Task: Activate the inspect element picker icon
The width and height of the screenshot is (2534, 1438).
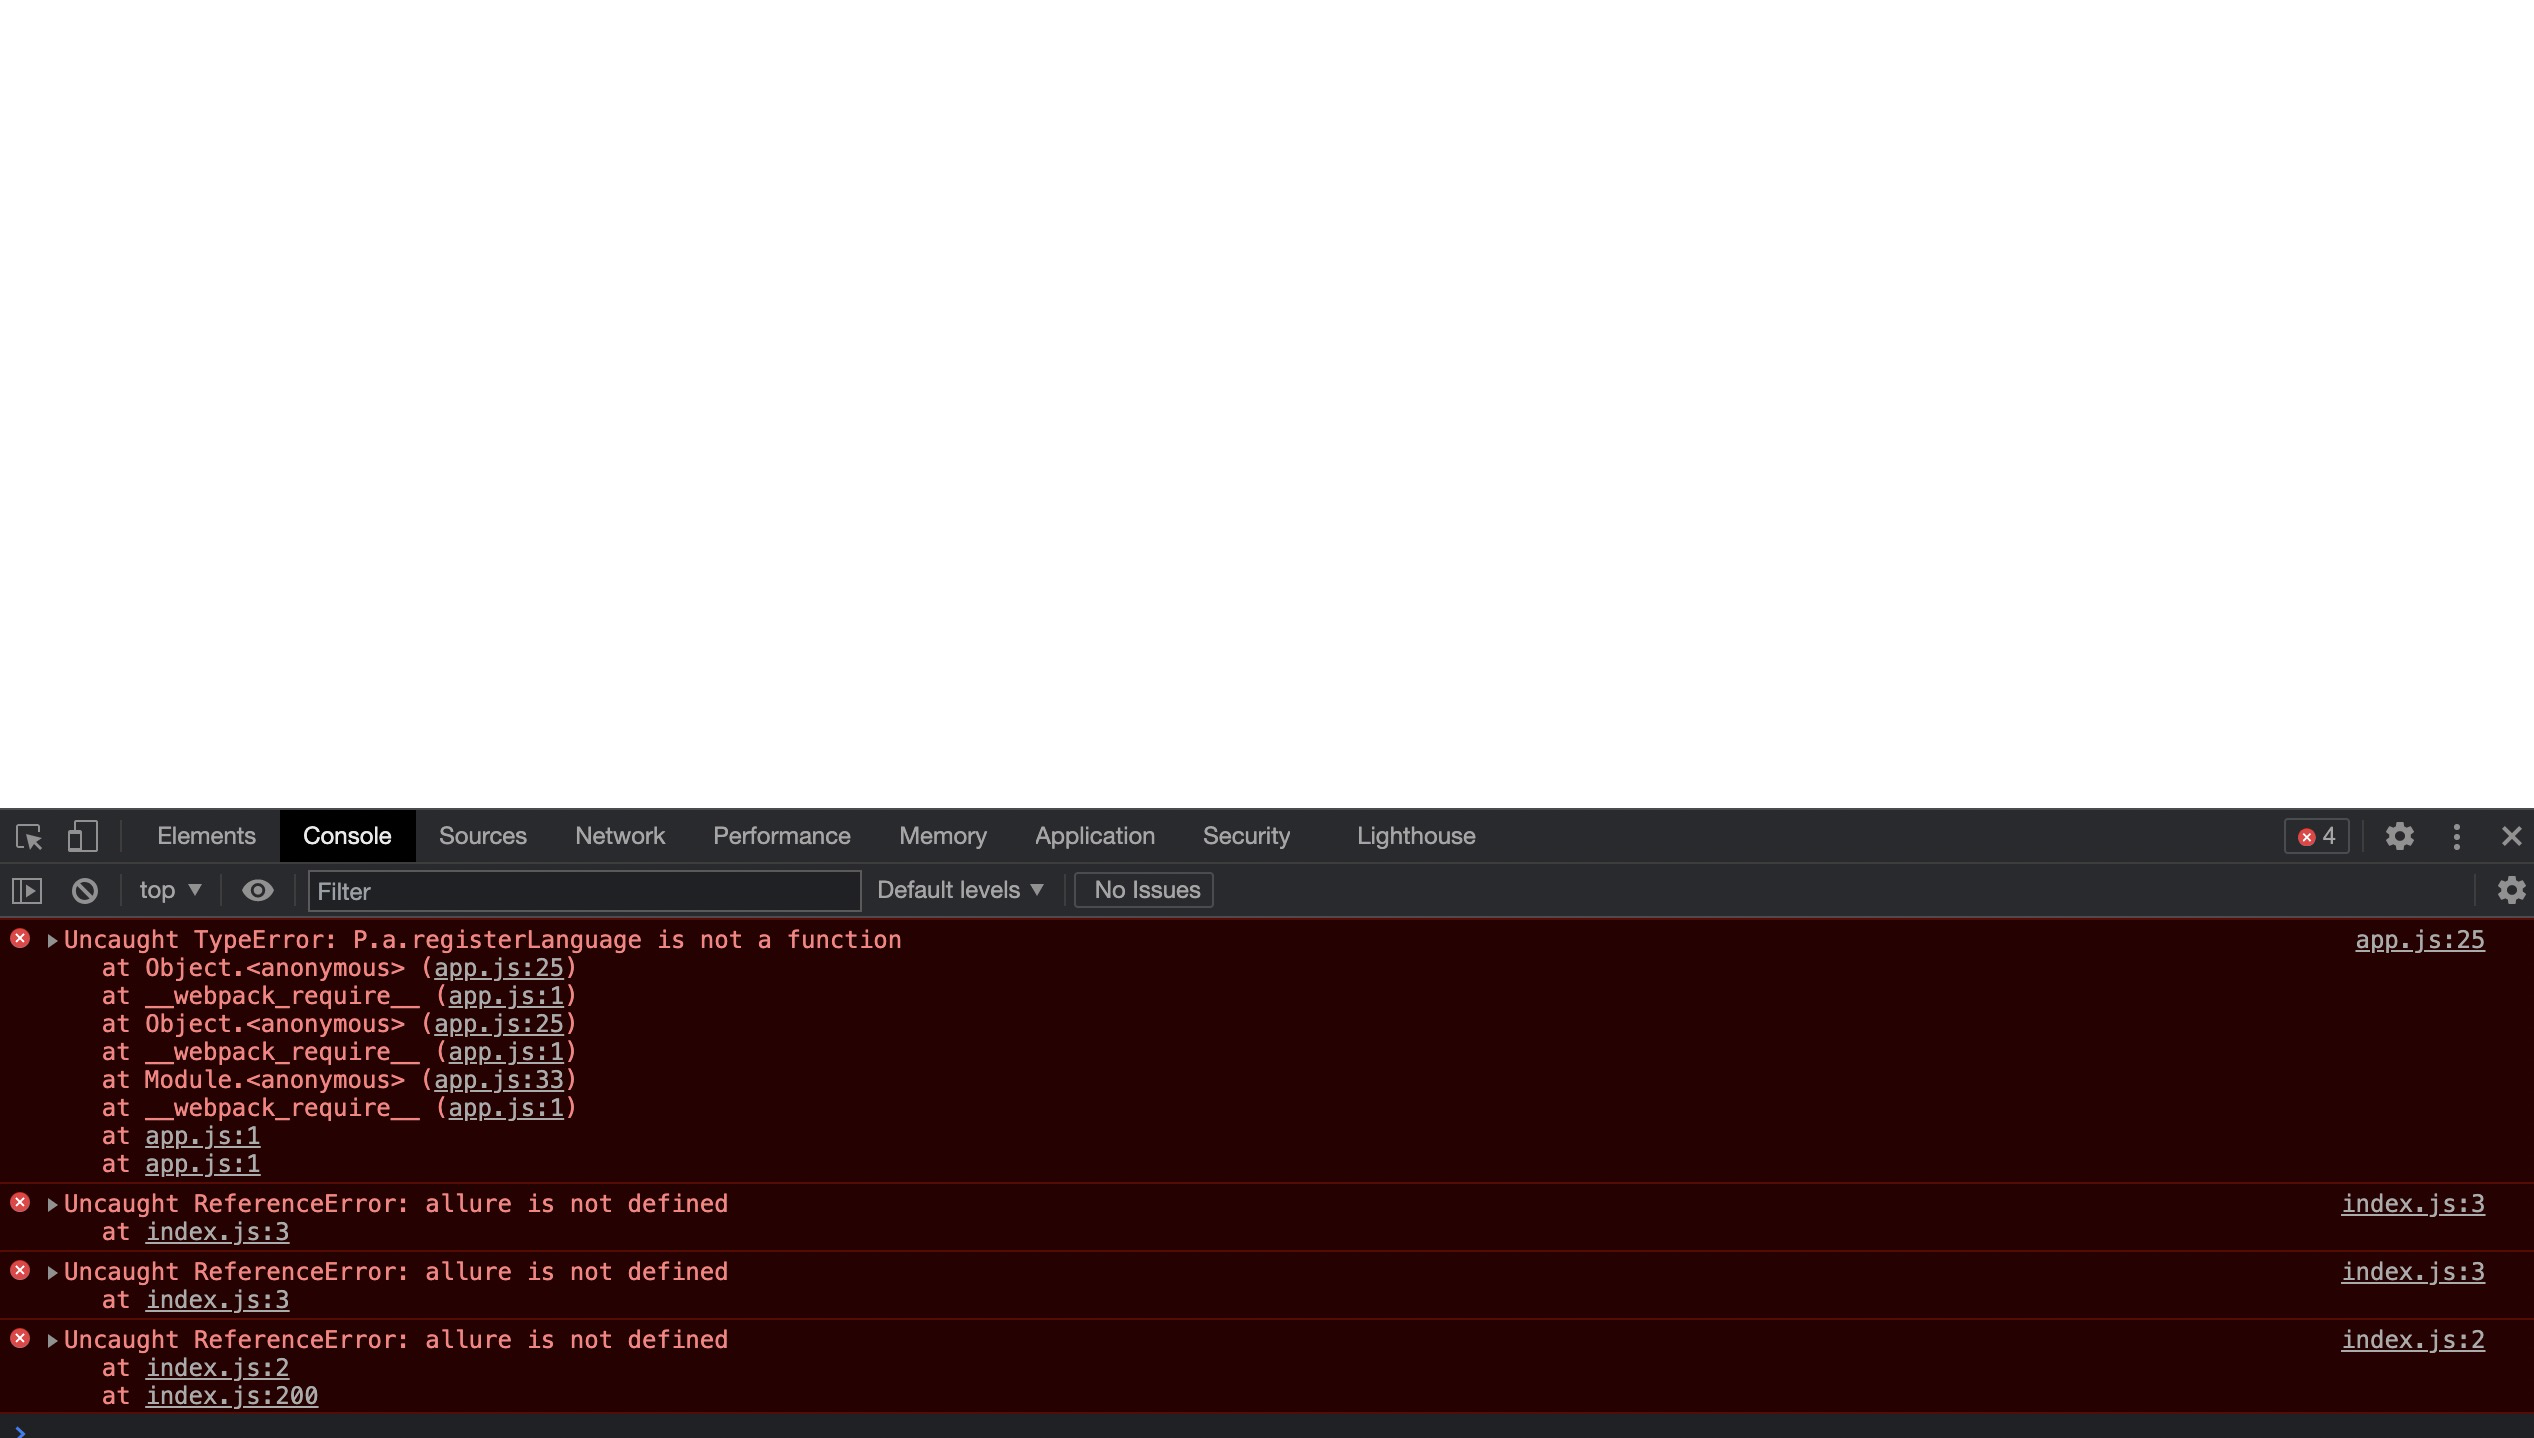Action: click(29, 836)
